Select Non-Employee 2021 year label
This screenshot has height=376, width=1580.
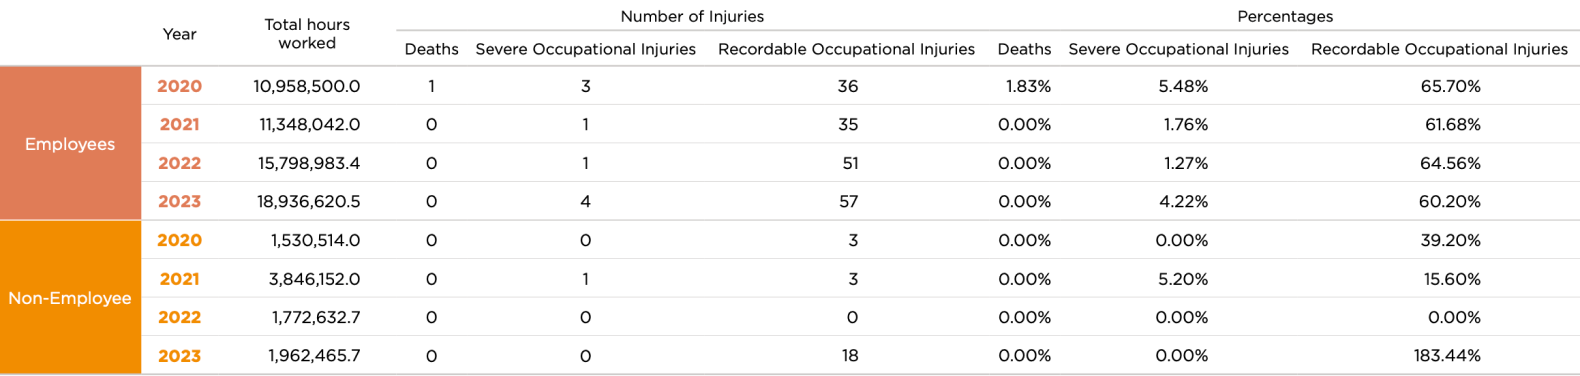179,279
